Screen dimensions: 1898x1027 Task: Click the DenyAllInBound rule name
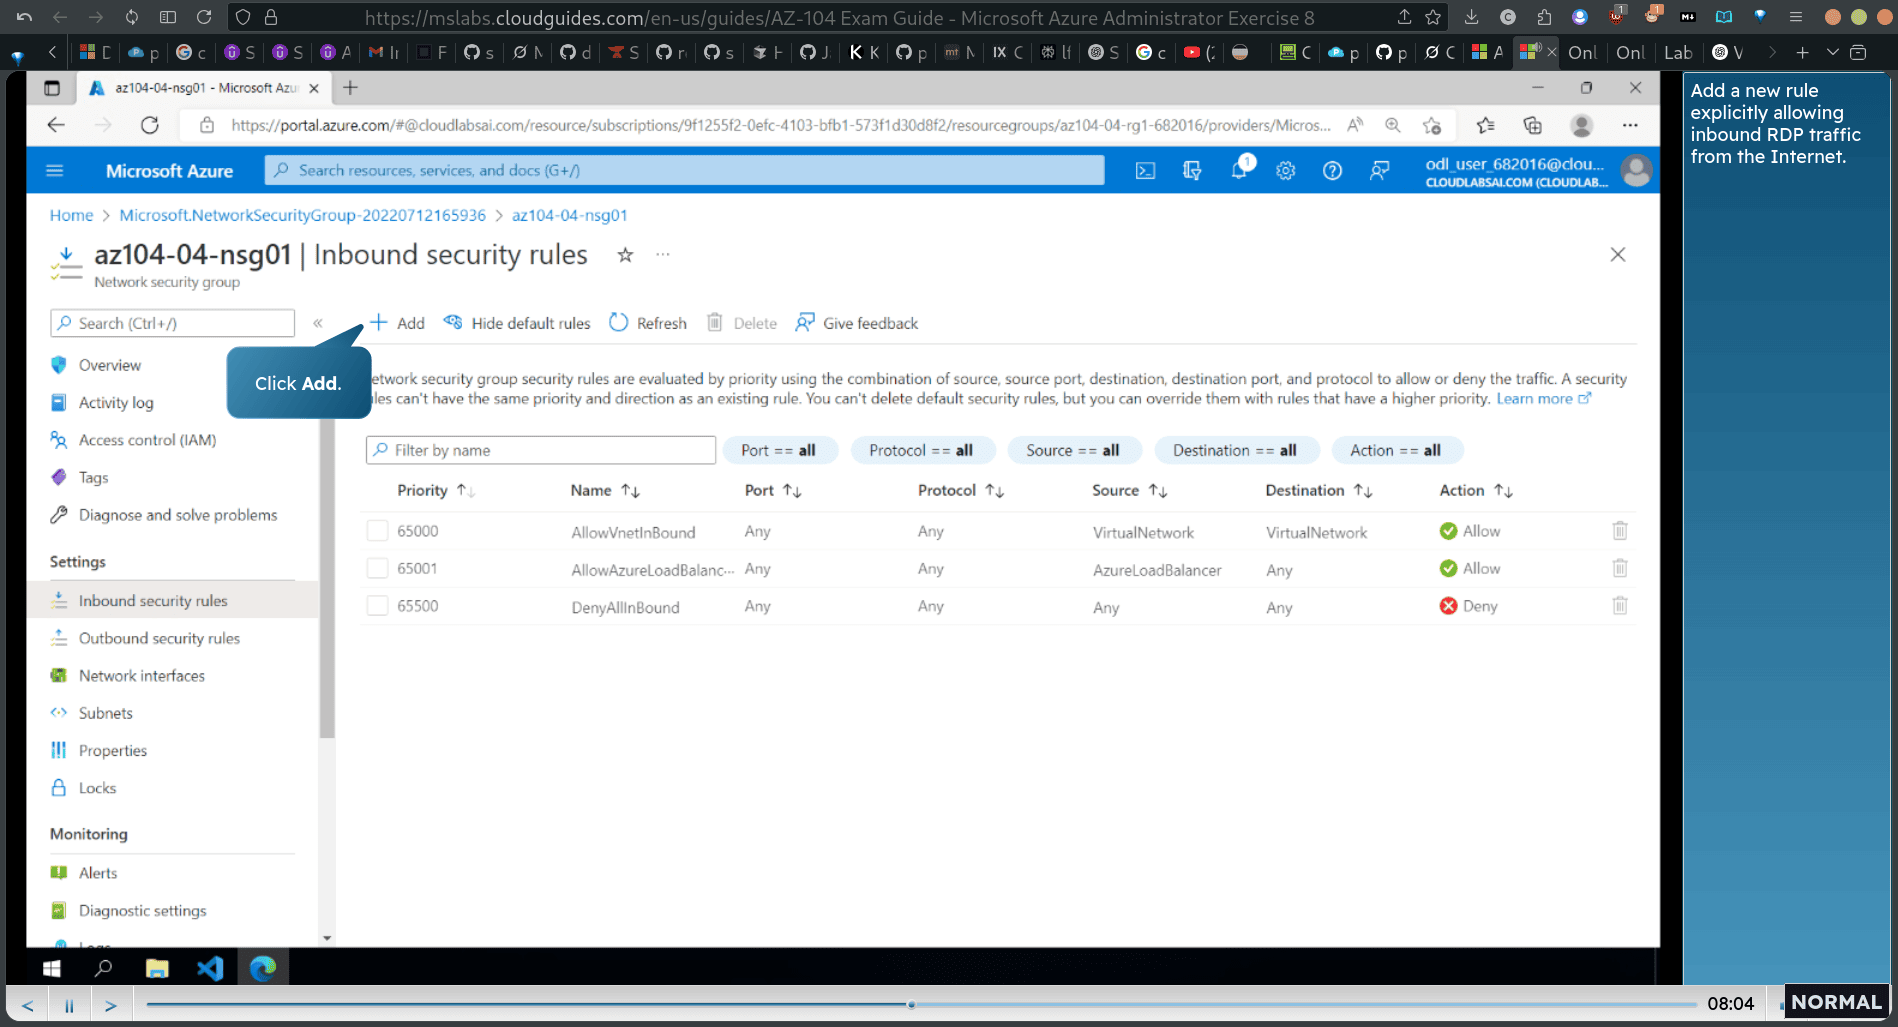(x=625, y=607)
